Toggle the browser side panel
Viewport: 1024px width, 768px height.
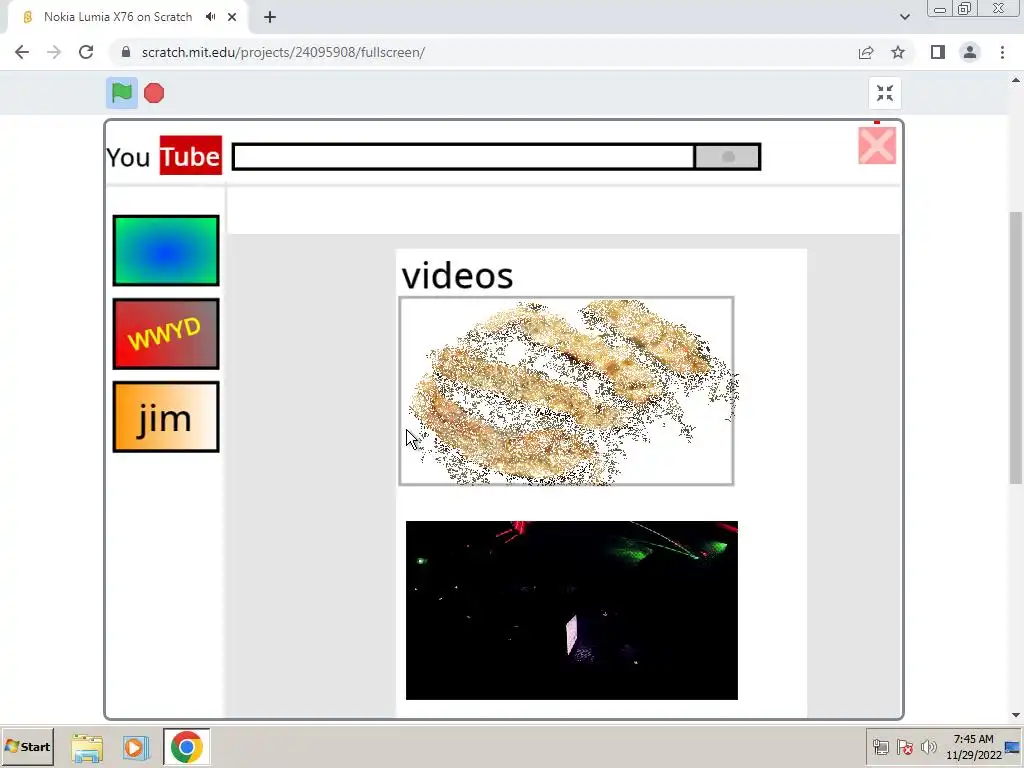point(938,52)
